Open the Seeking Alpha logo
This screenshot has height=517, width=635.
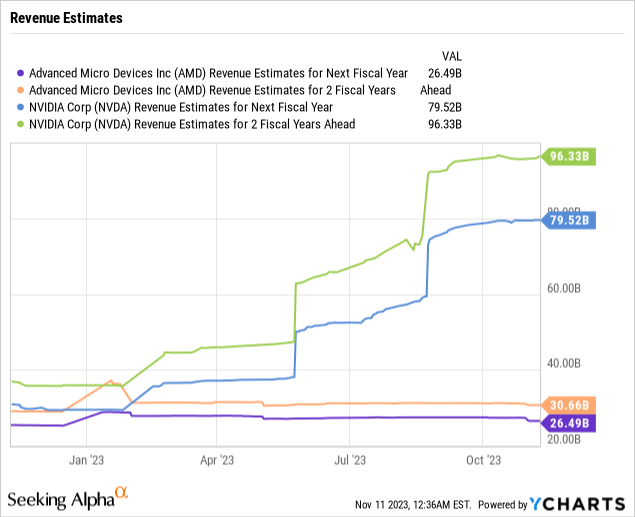click(x=68, y=497)
